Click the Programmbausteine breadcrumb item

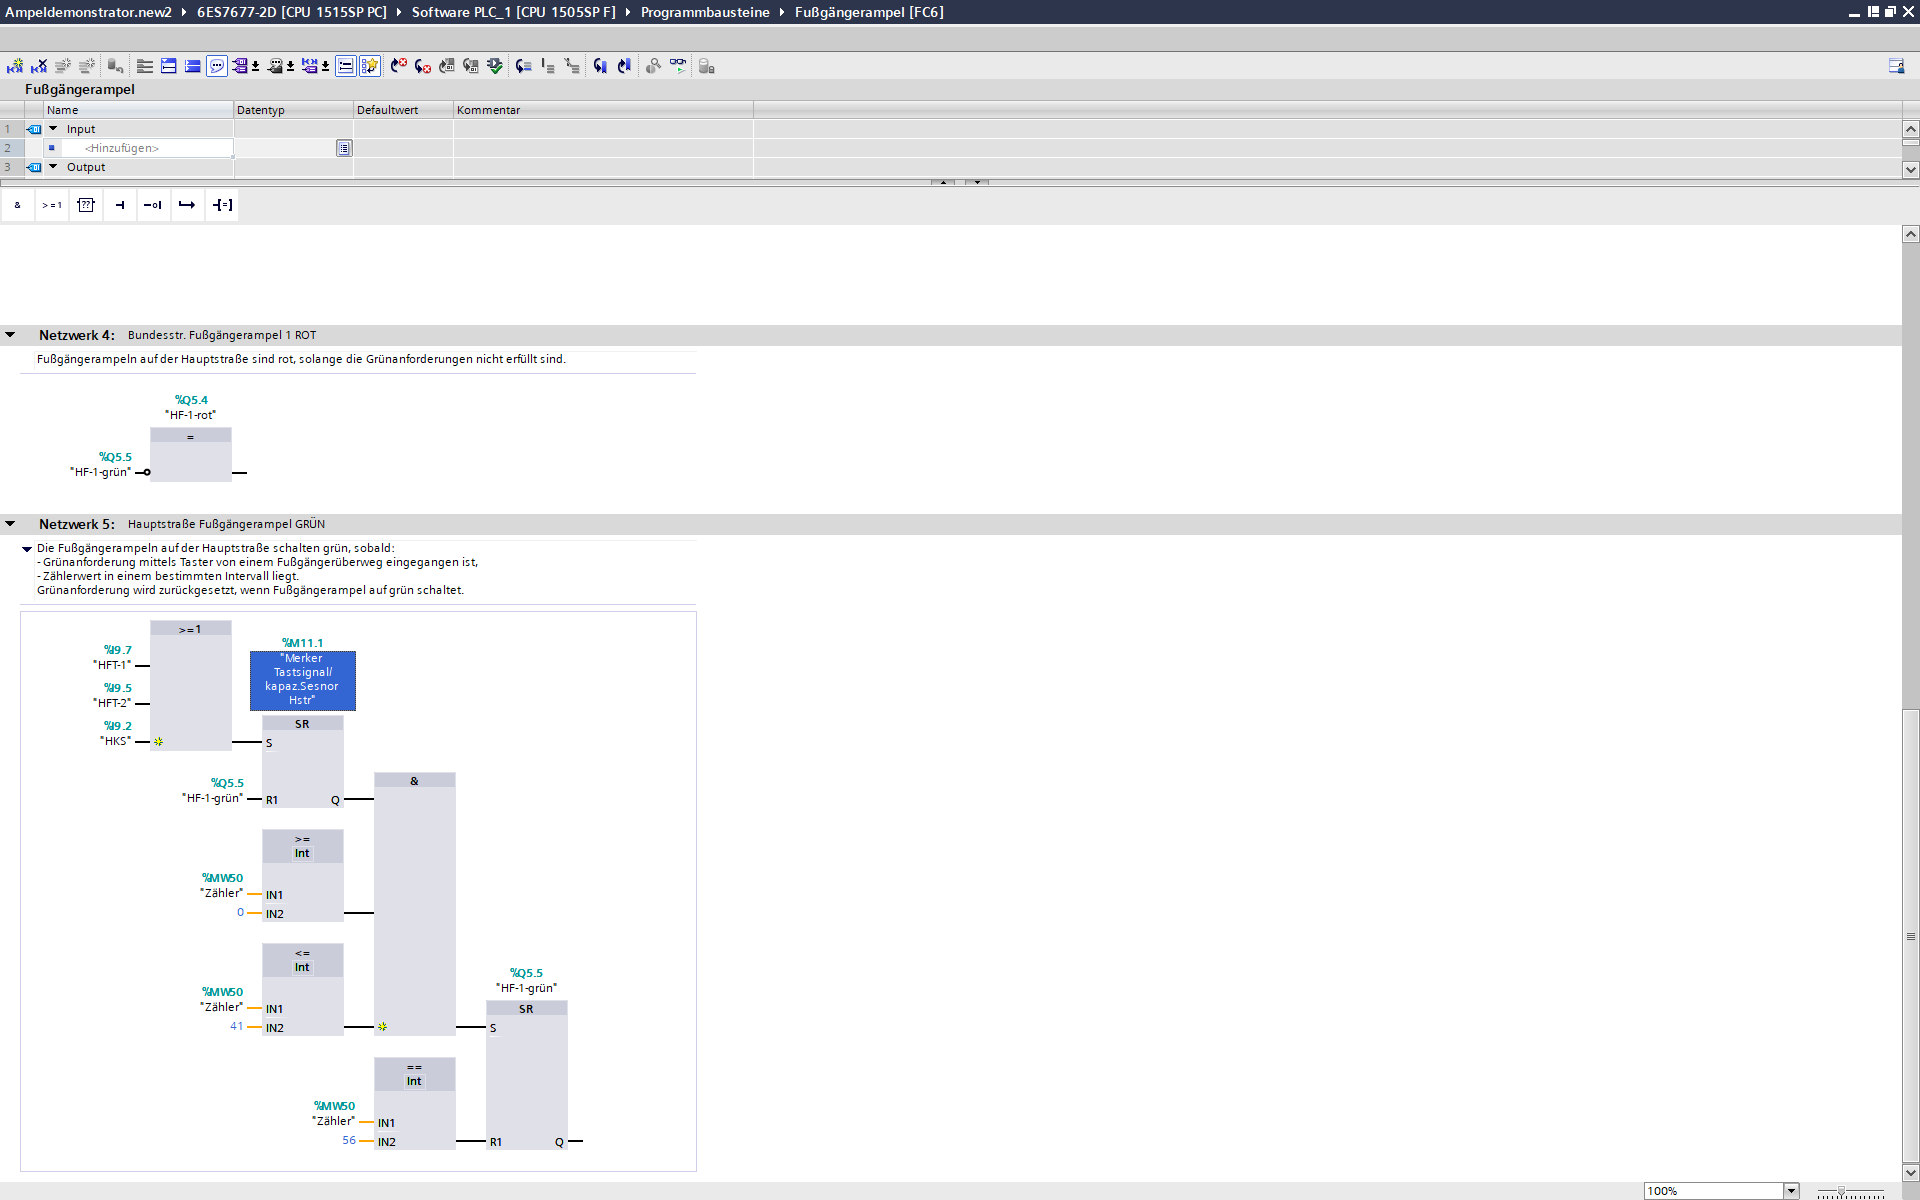click(x=705, y=12)
